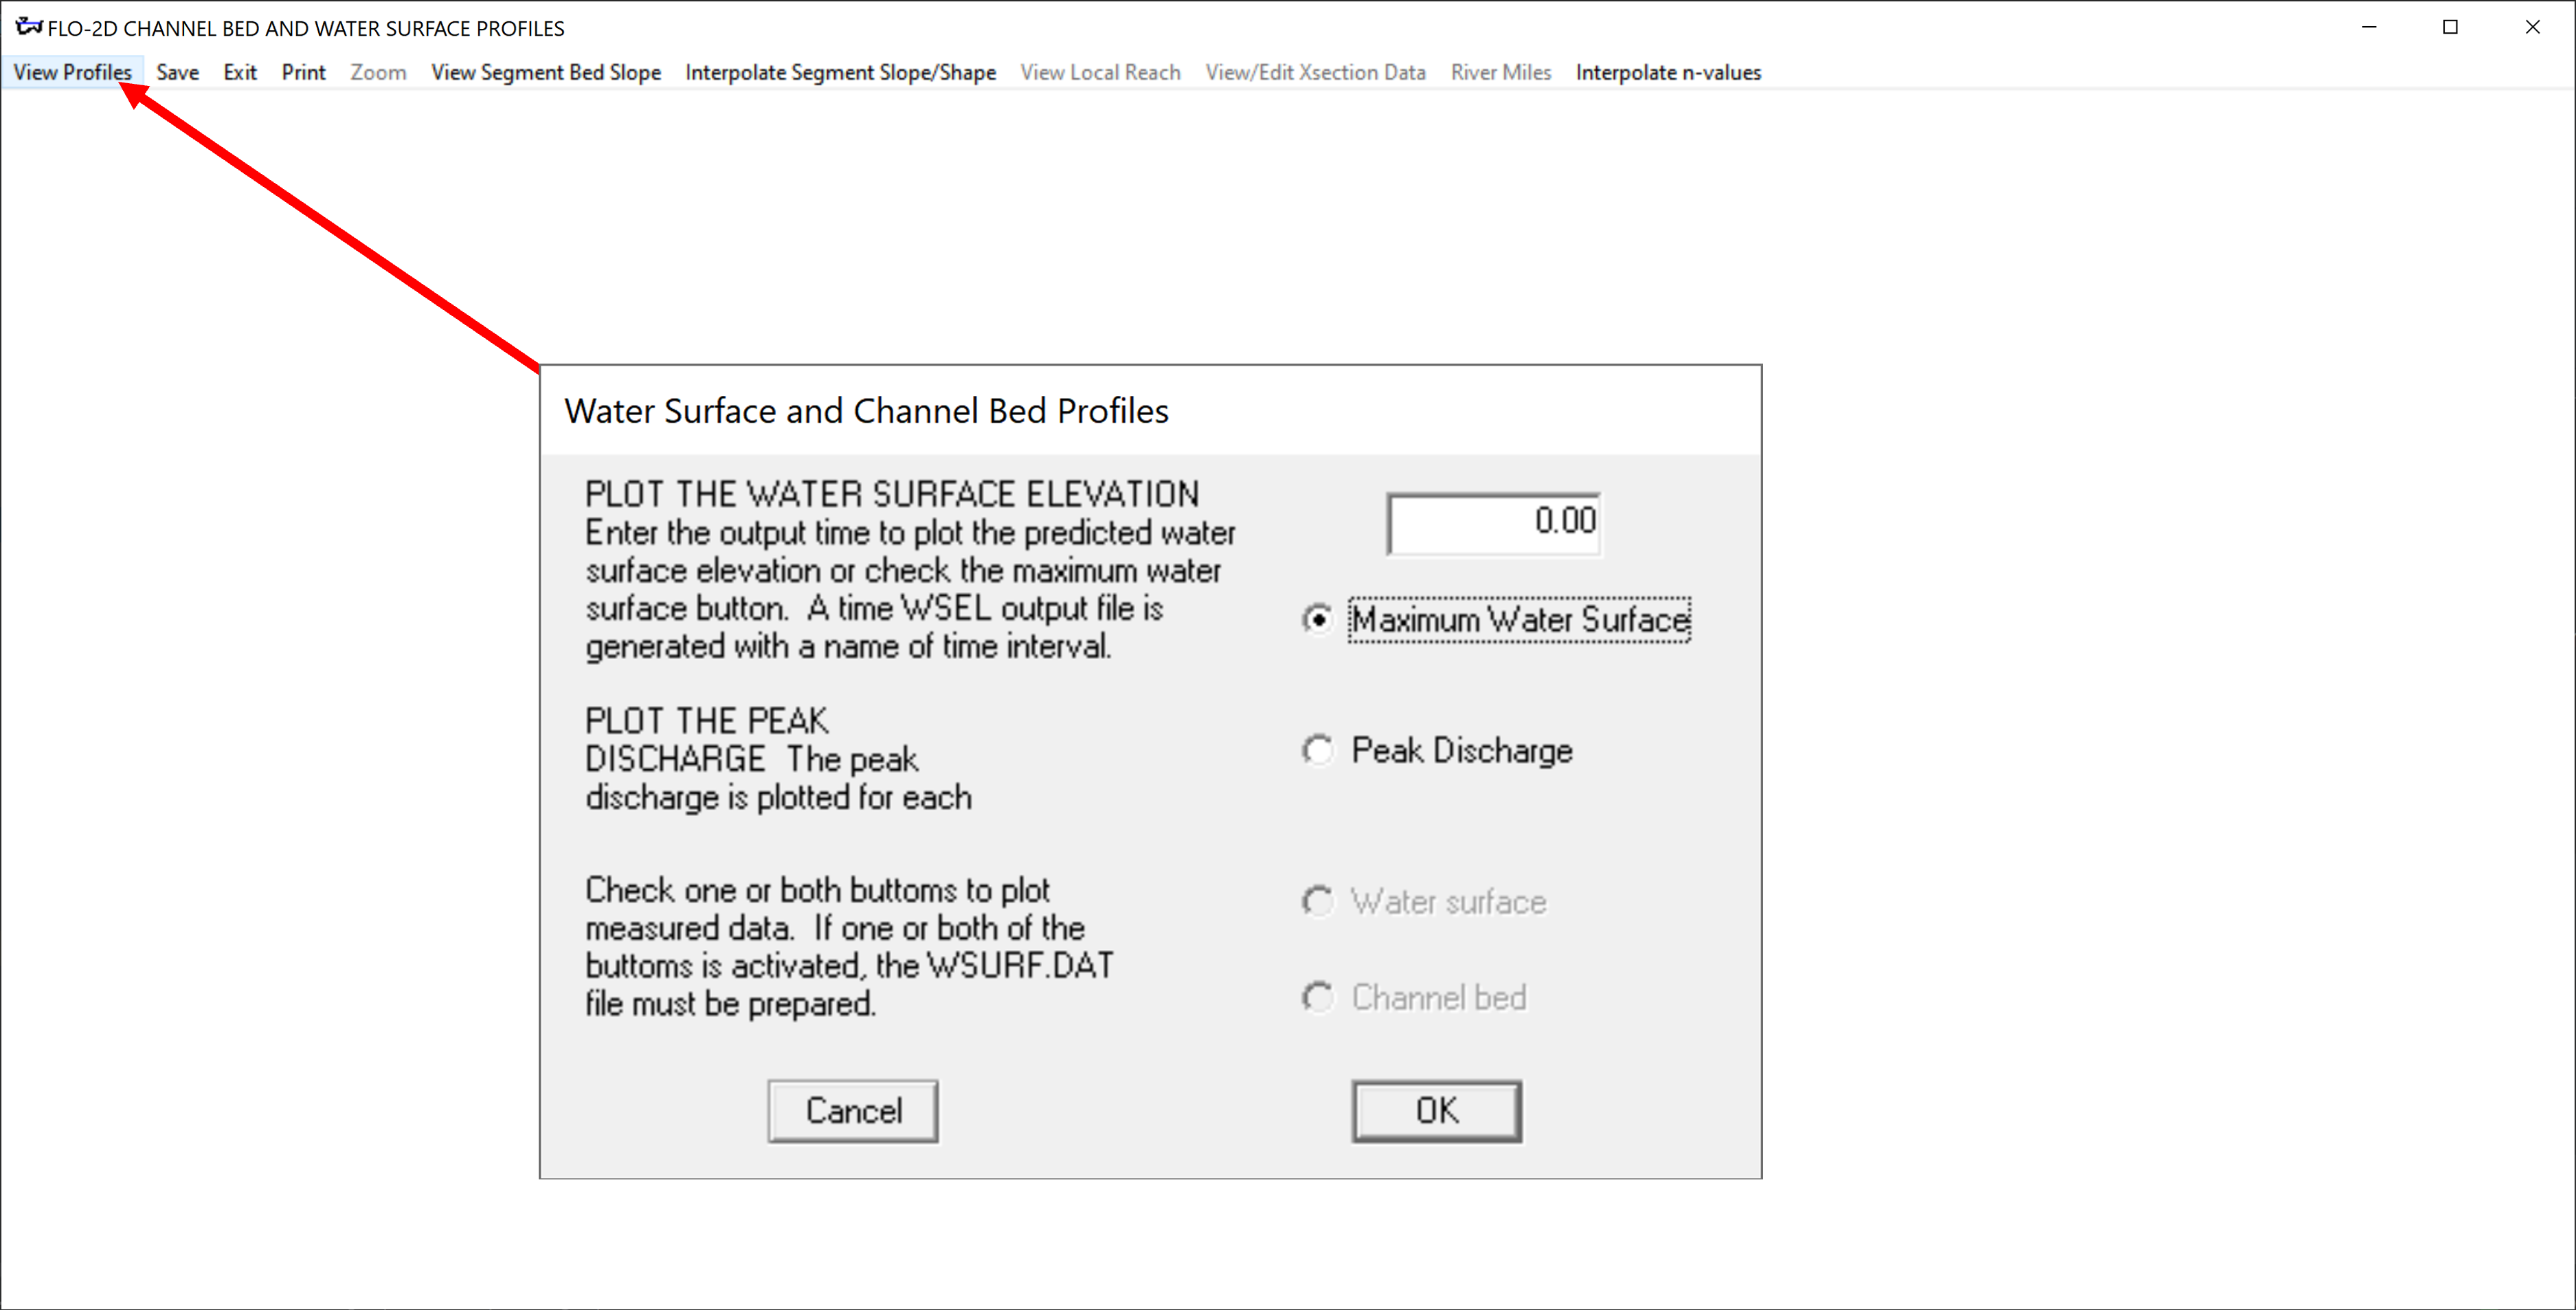Screen dimensions: 2576x1310
Task: Select the Maximum Water Surface radio button
Action: tap(1318, 620)
